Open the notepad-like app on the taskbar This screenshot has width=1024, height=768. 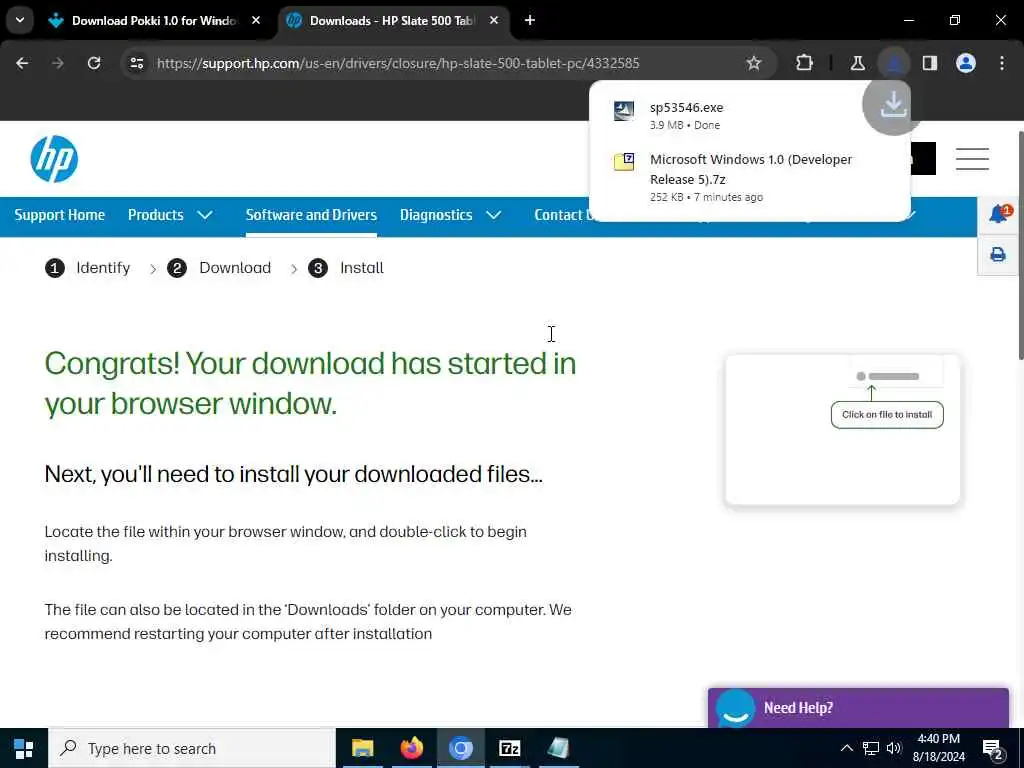click(558, 748)
